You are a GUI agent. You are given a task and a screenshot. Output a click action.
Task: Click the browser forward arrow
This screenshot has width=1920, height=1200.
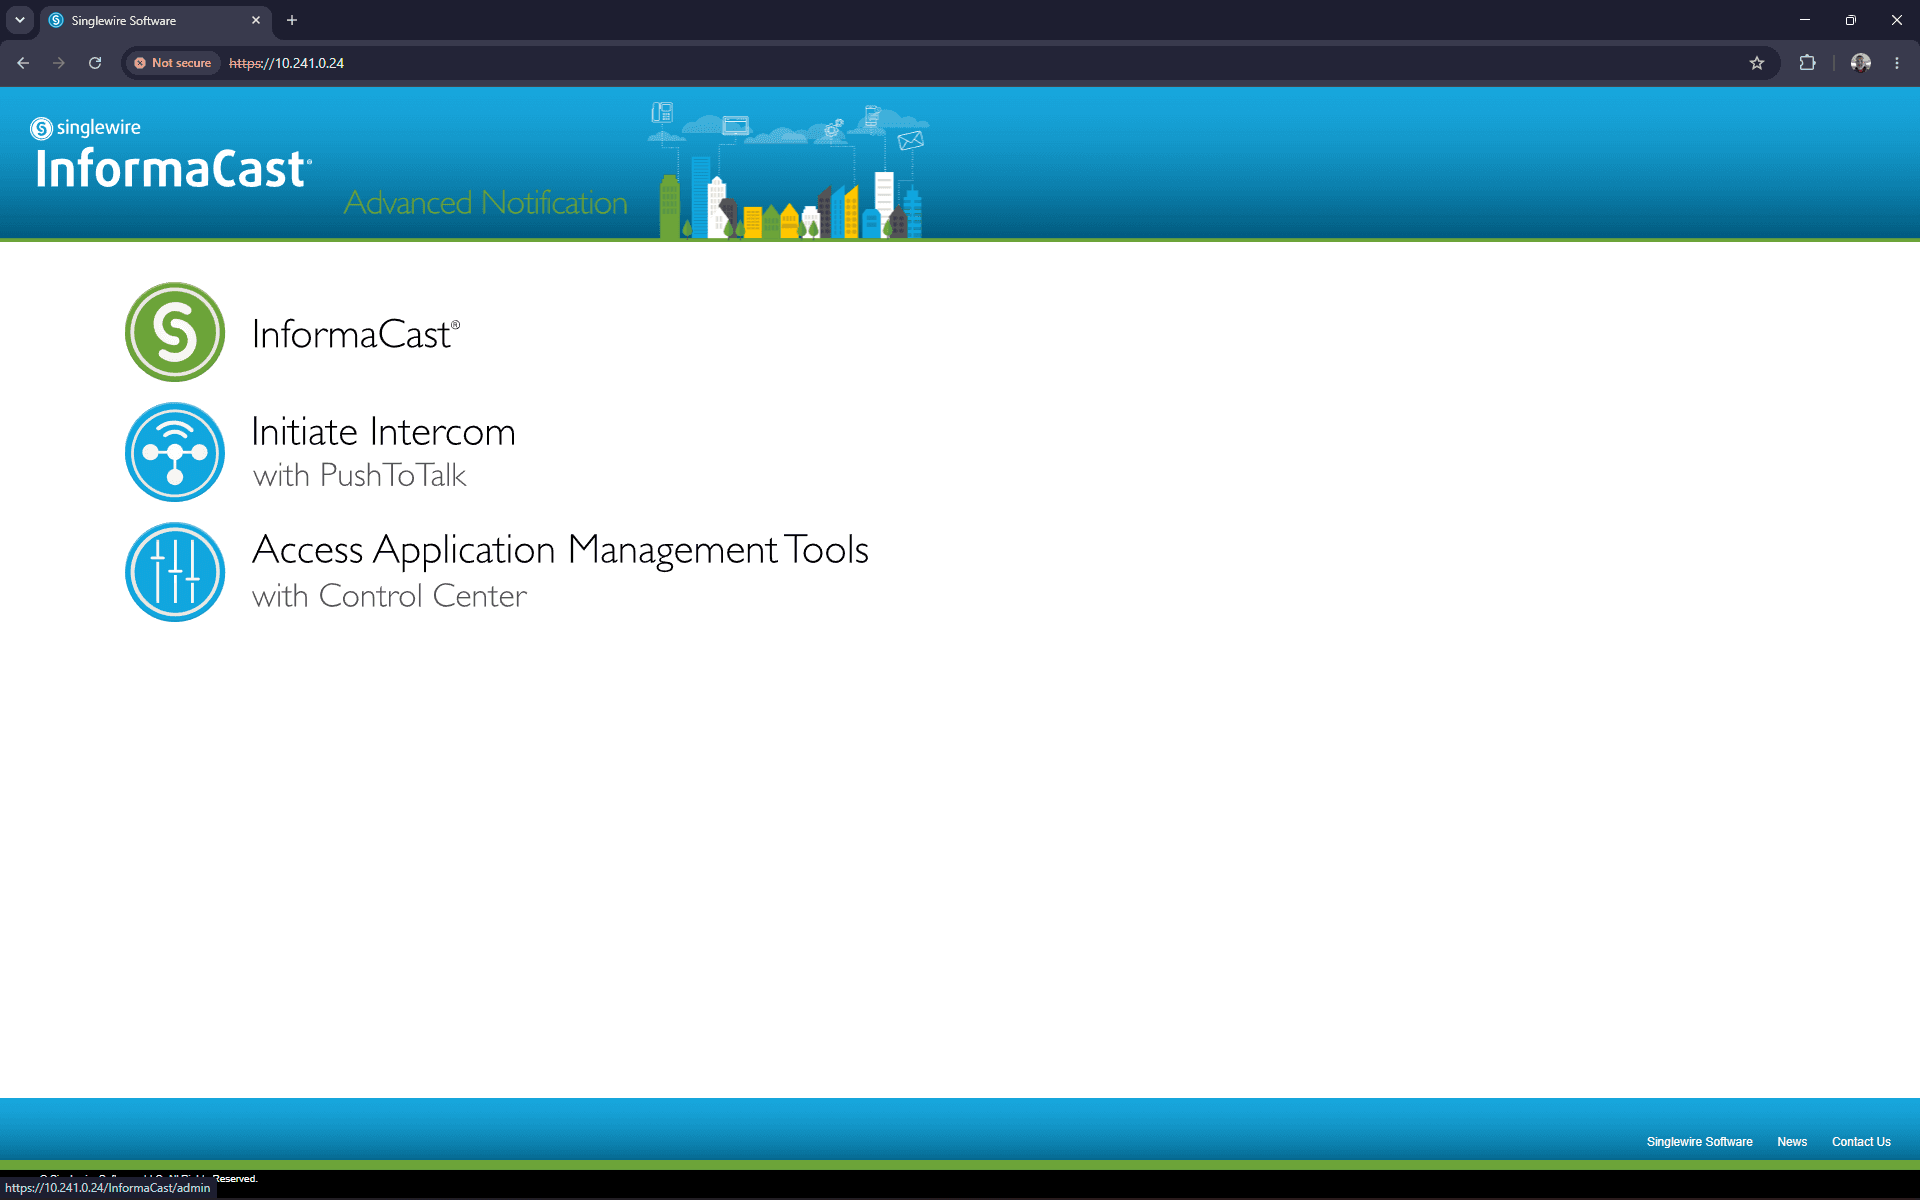coord(59,63)
